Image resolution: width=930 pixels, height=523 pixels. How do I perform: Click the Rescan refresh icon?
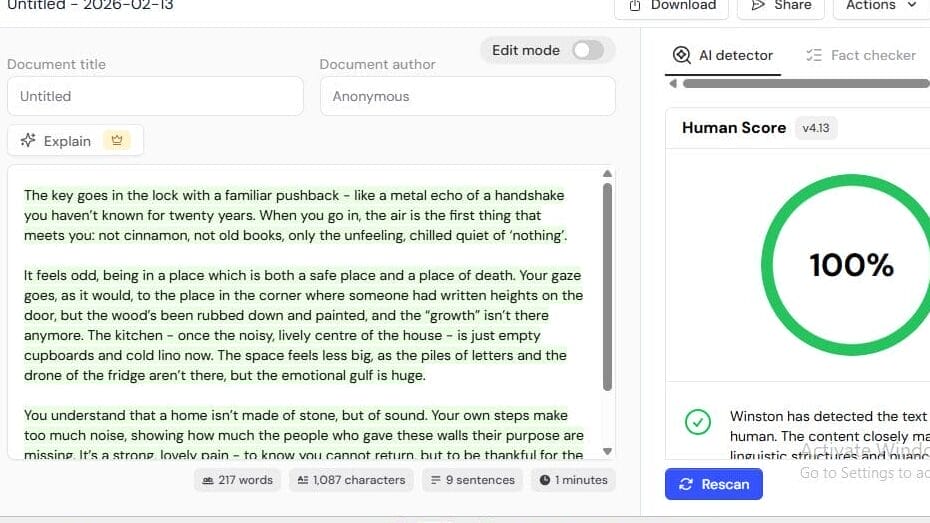686,484
